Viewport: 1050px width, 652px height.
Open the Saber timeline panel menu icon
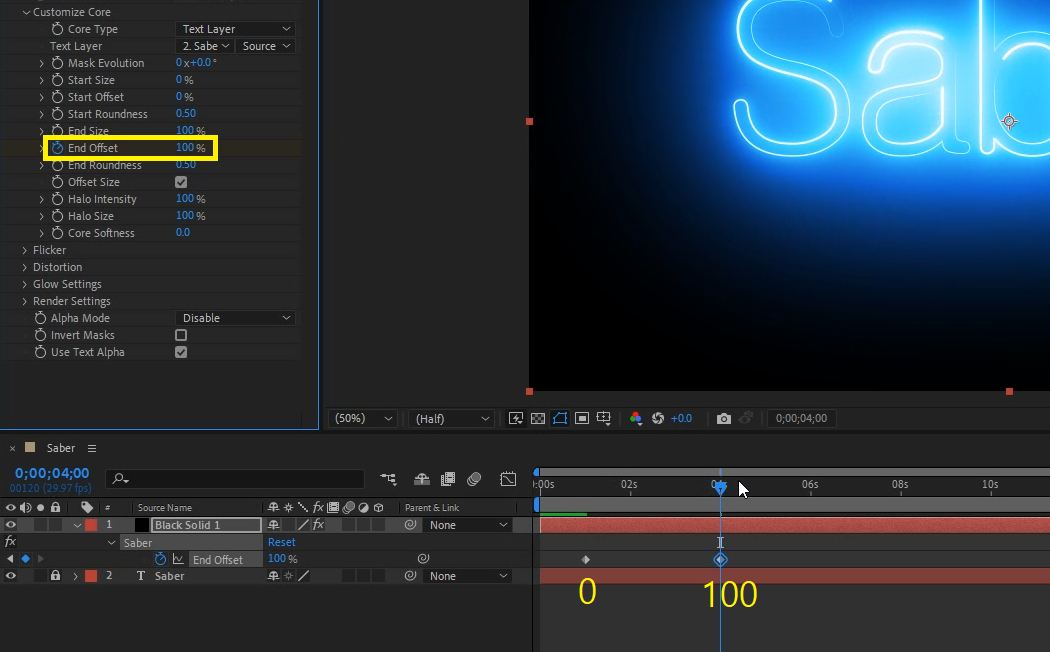coord(92,448)
